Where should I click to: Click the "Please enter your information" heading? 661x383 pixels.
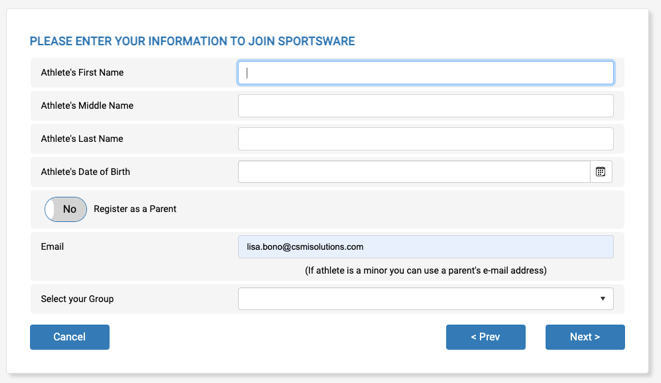(x=192, y=41)
